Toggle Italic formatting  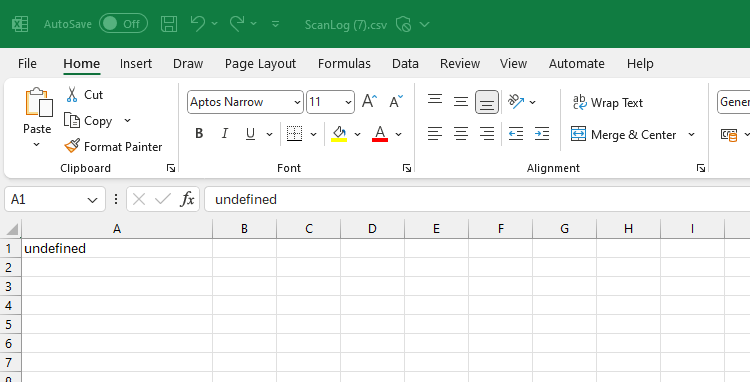[x=224, y=134]
